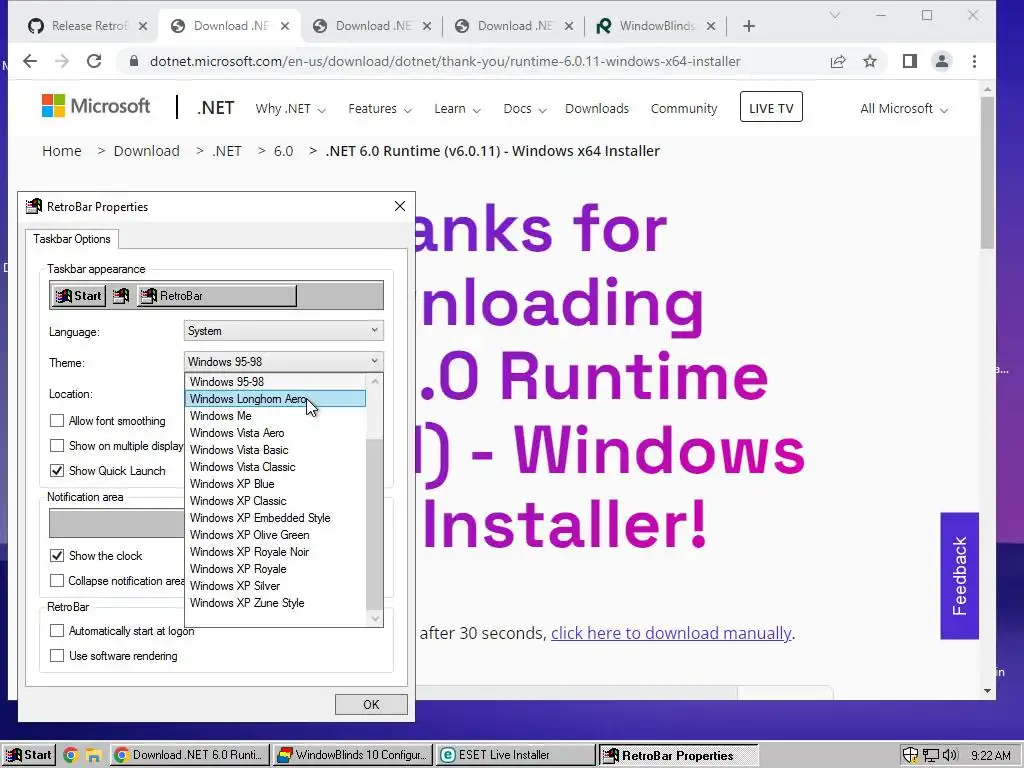The height and width of the screenshot is (768, 1024).
Task: Click the browser forward arrow
Action: 62,61
